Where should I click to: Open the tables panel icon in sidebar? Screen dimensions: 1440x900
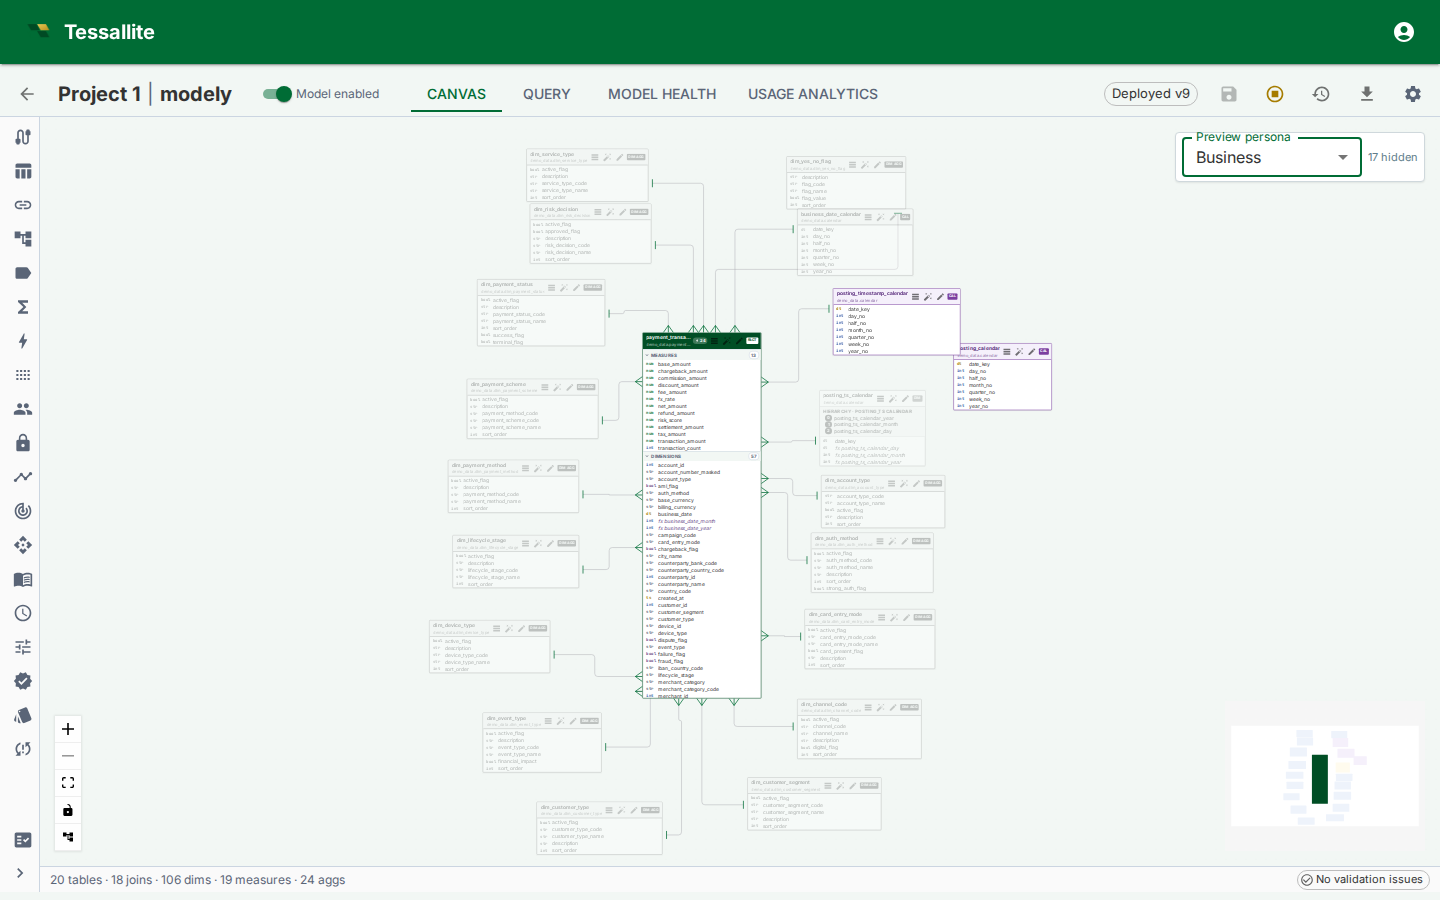point(23,171)
